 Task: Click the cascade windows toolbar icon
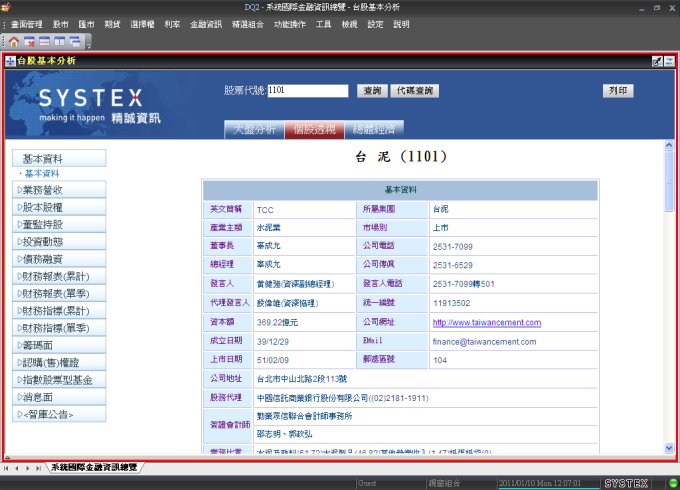75,42
